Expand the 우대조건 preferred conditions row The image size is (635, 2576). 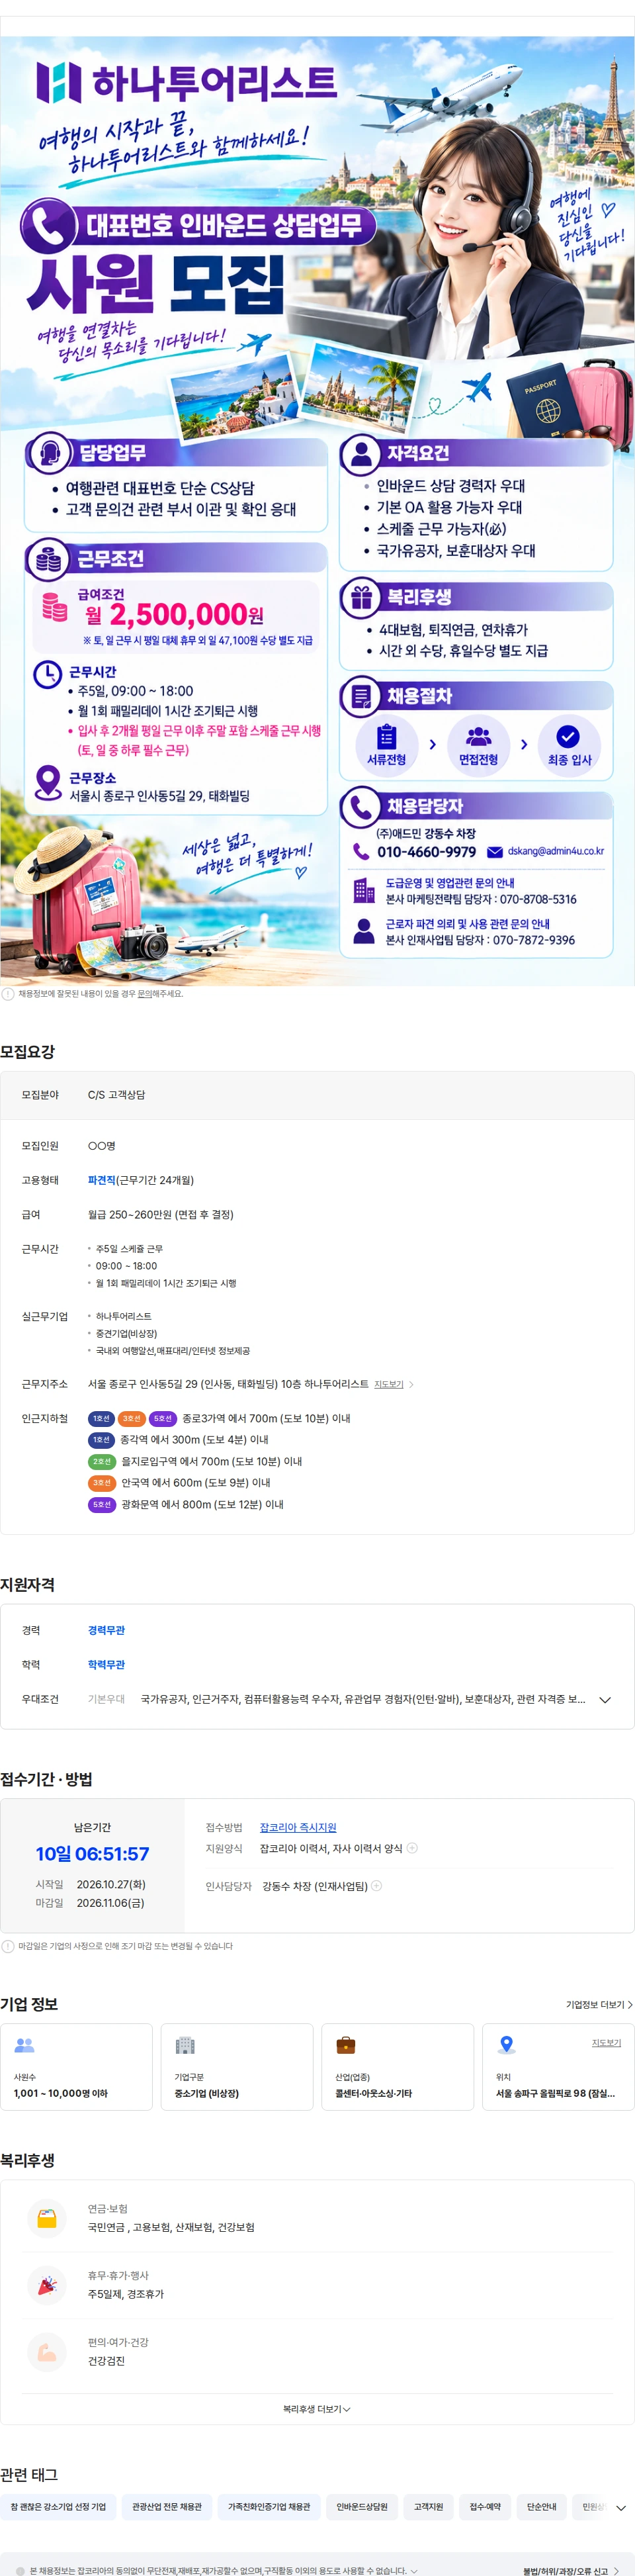pos(605,1699)
